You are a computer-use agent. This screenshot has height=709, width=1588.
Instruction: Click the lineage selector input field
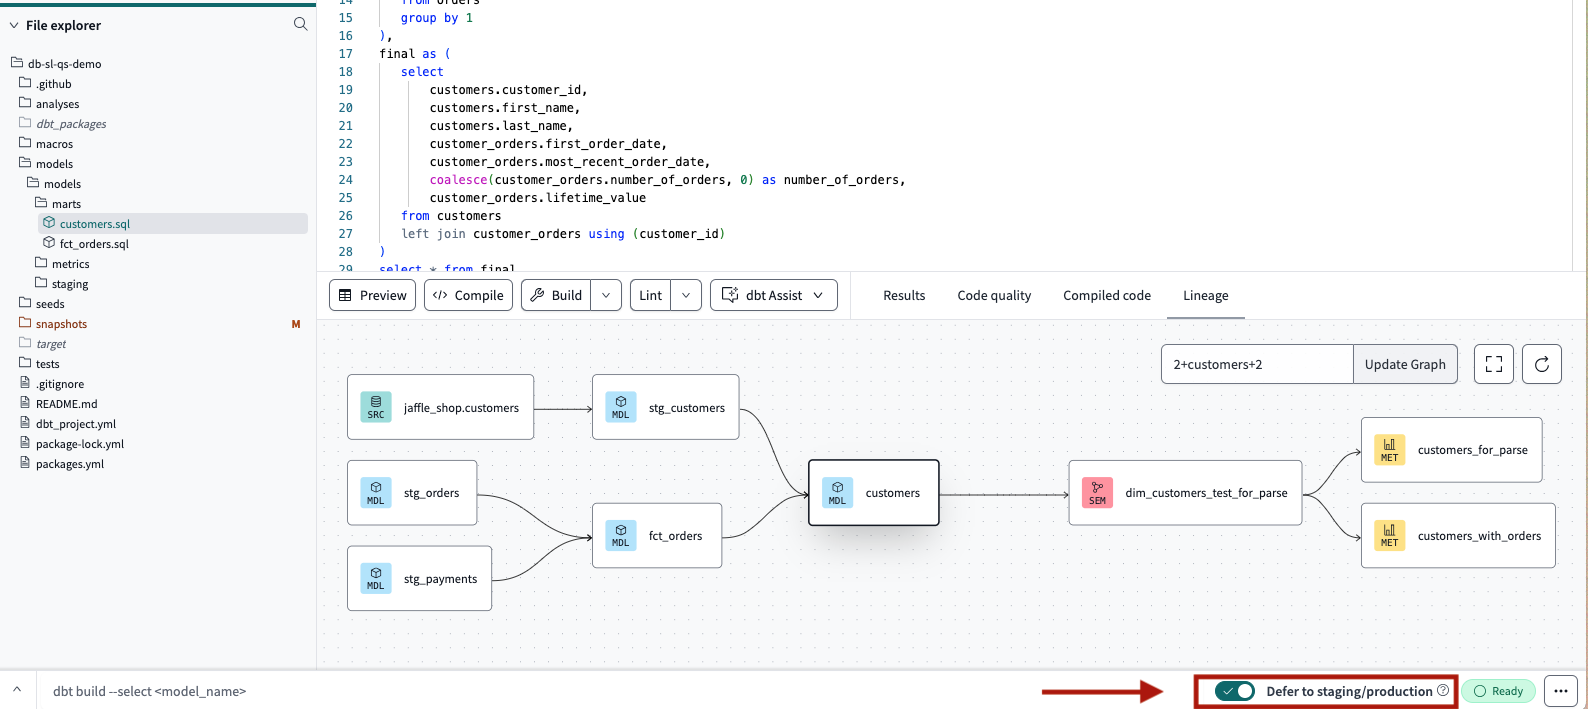1256,364
